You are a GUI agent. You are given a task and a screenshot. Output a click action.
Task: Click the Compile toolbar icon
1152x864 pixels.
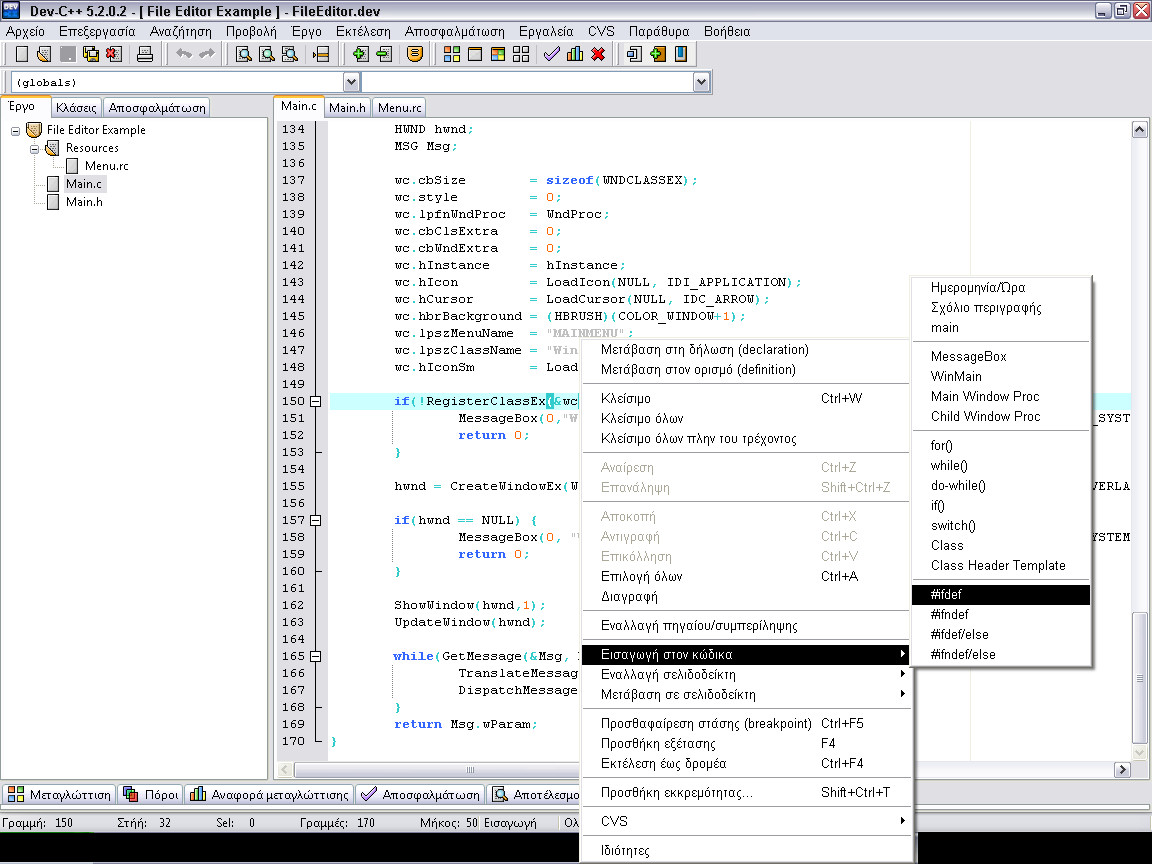452,54
